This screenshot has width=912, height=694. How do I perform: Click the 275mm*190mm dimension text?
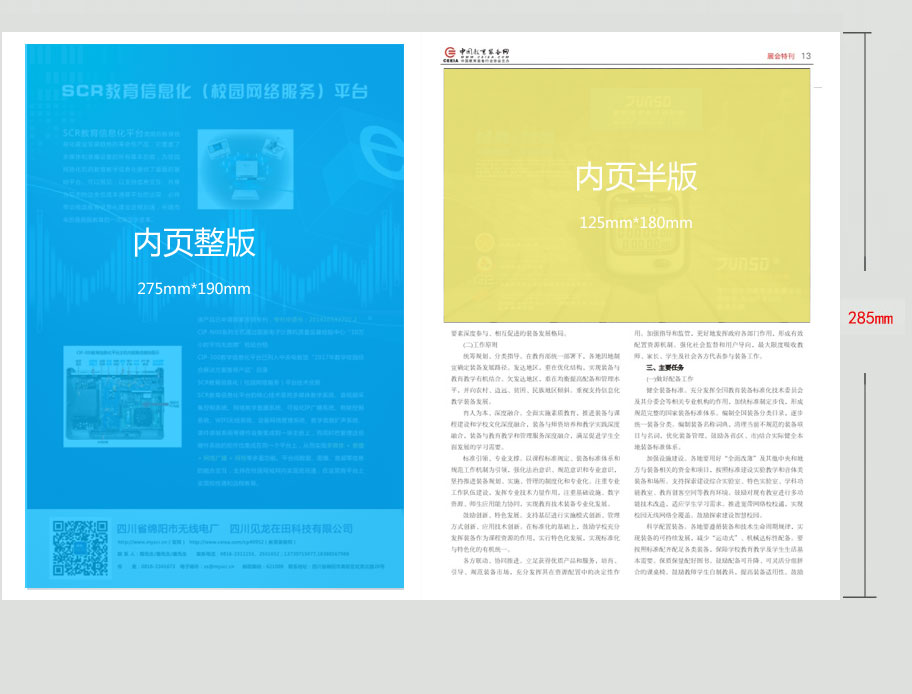coord(194,289)
